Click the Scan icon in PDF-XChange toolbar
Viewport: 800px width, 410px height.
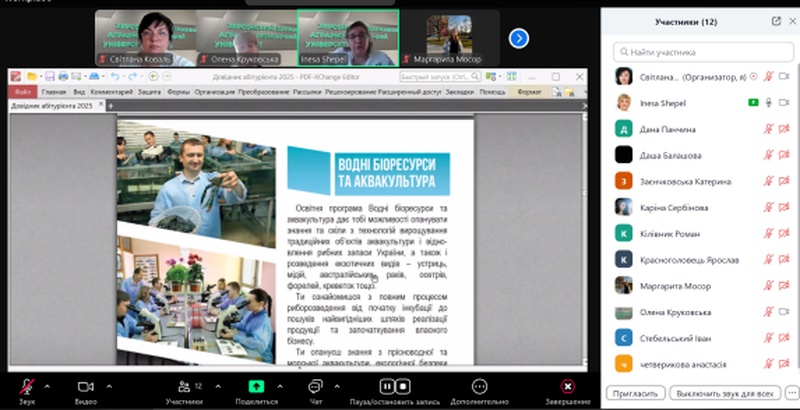(94, 77)
